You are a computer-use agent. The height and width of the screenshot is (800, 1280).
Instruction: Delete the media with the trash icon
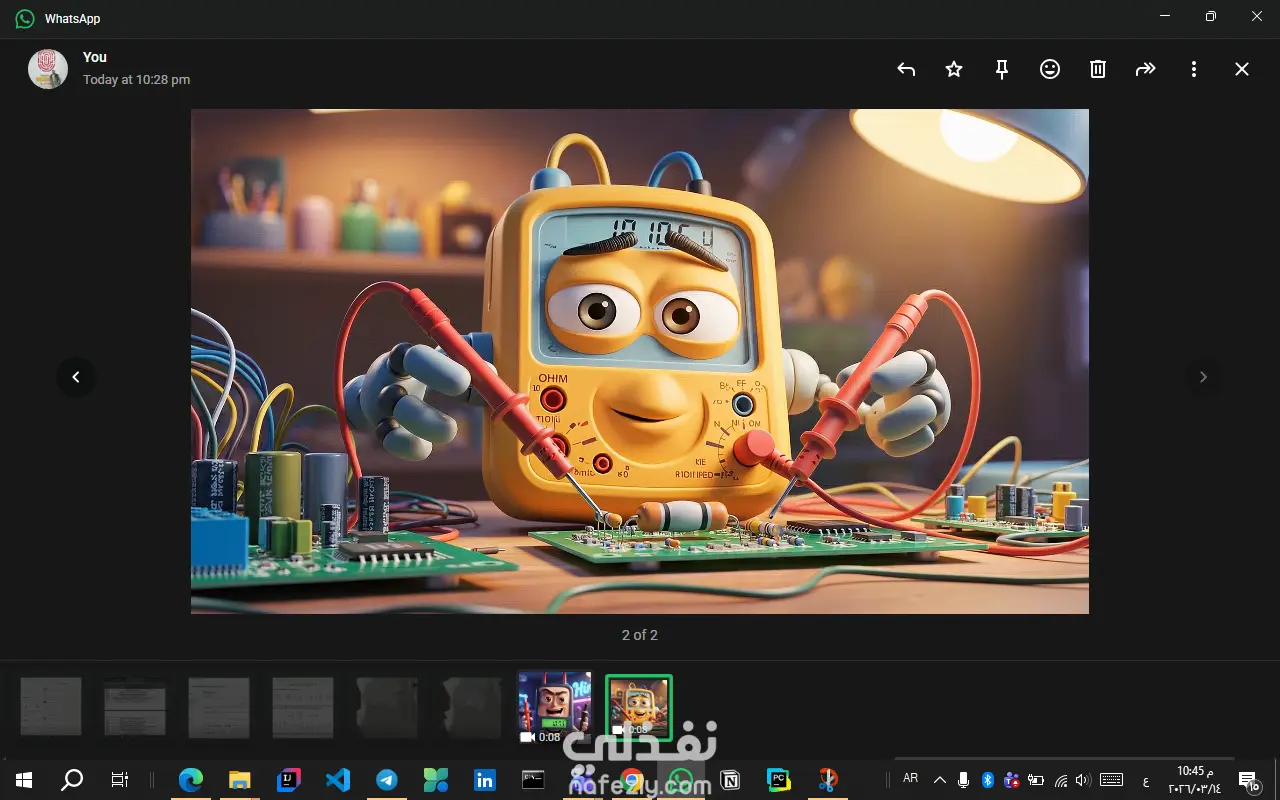(x=1098, y=69)
